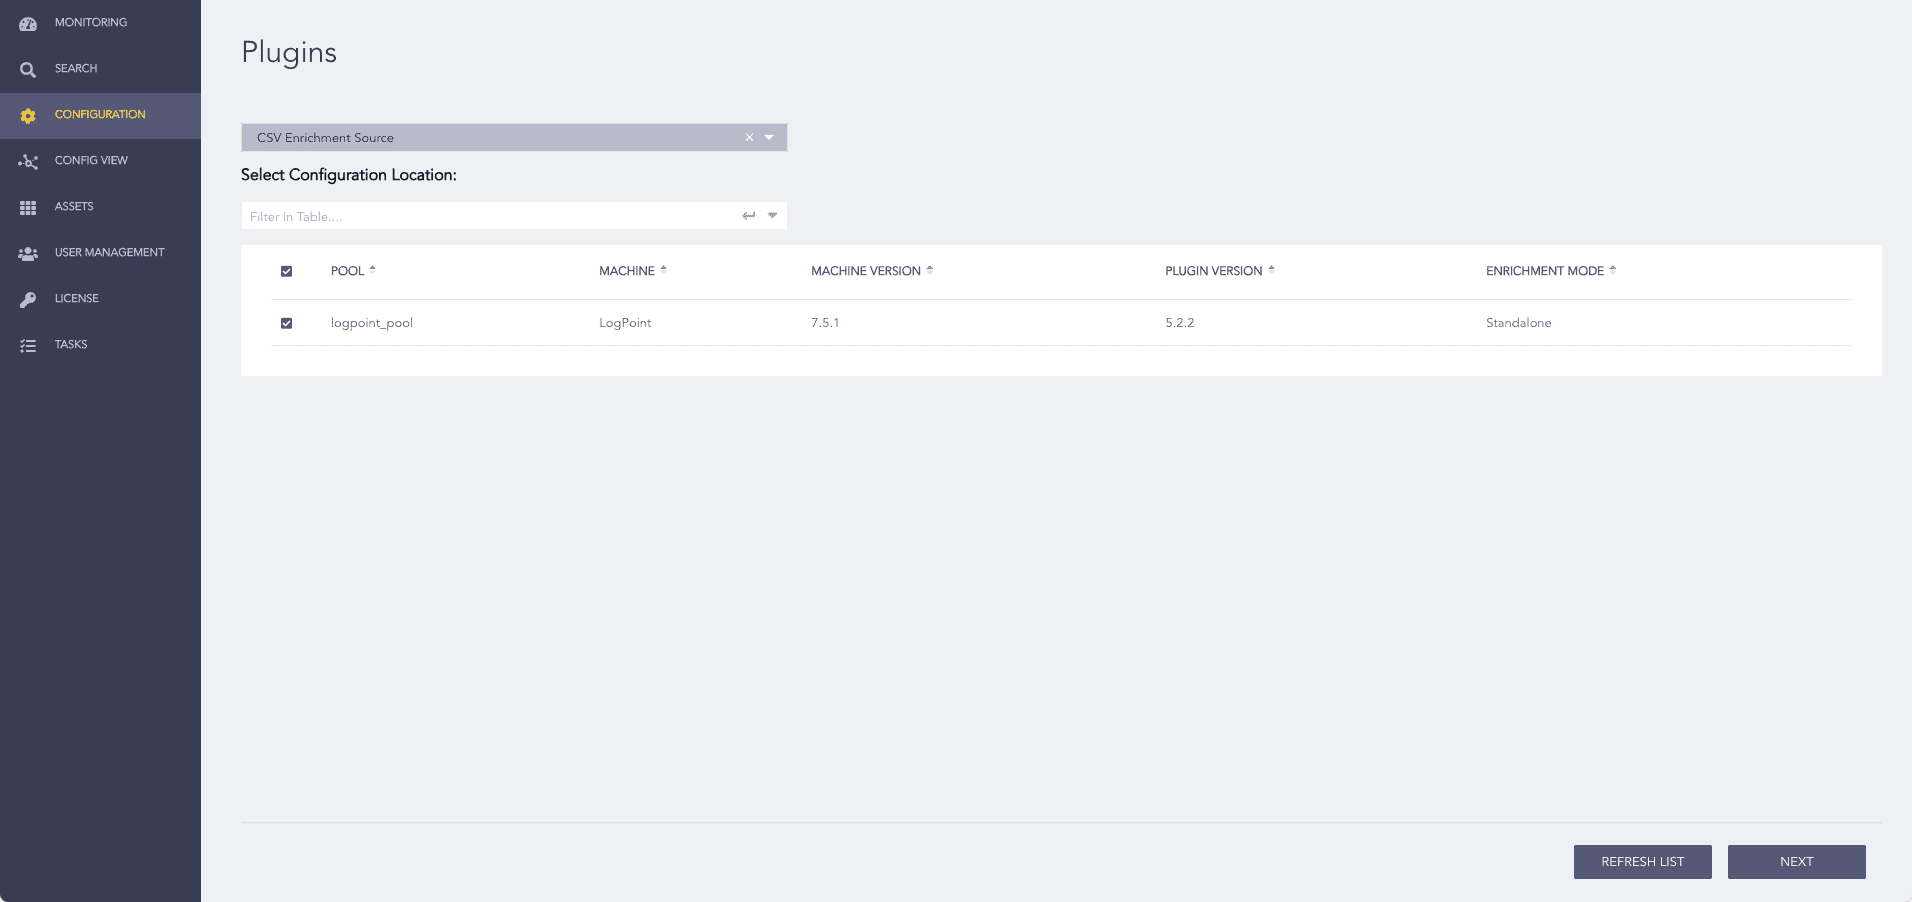1912x902 pixels.
Task: Click the User Management people icon
Action: pos(28,253)
